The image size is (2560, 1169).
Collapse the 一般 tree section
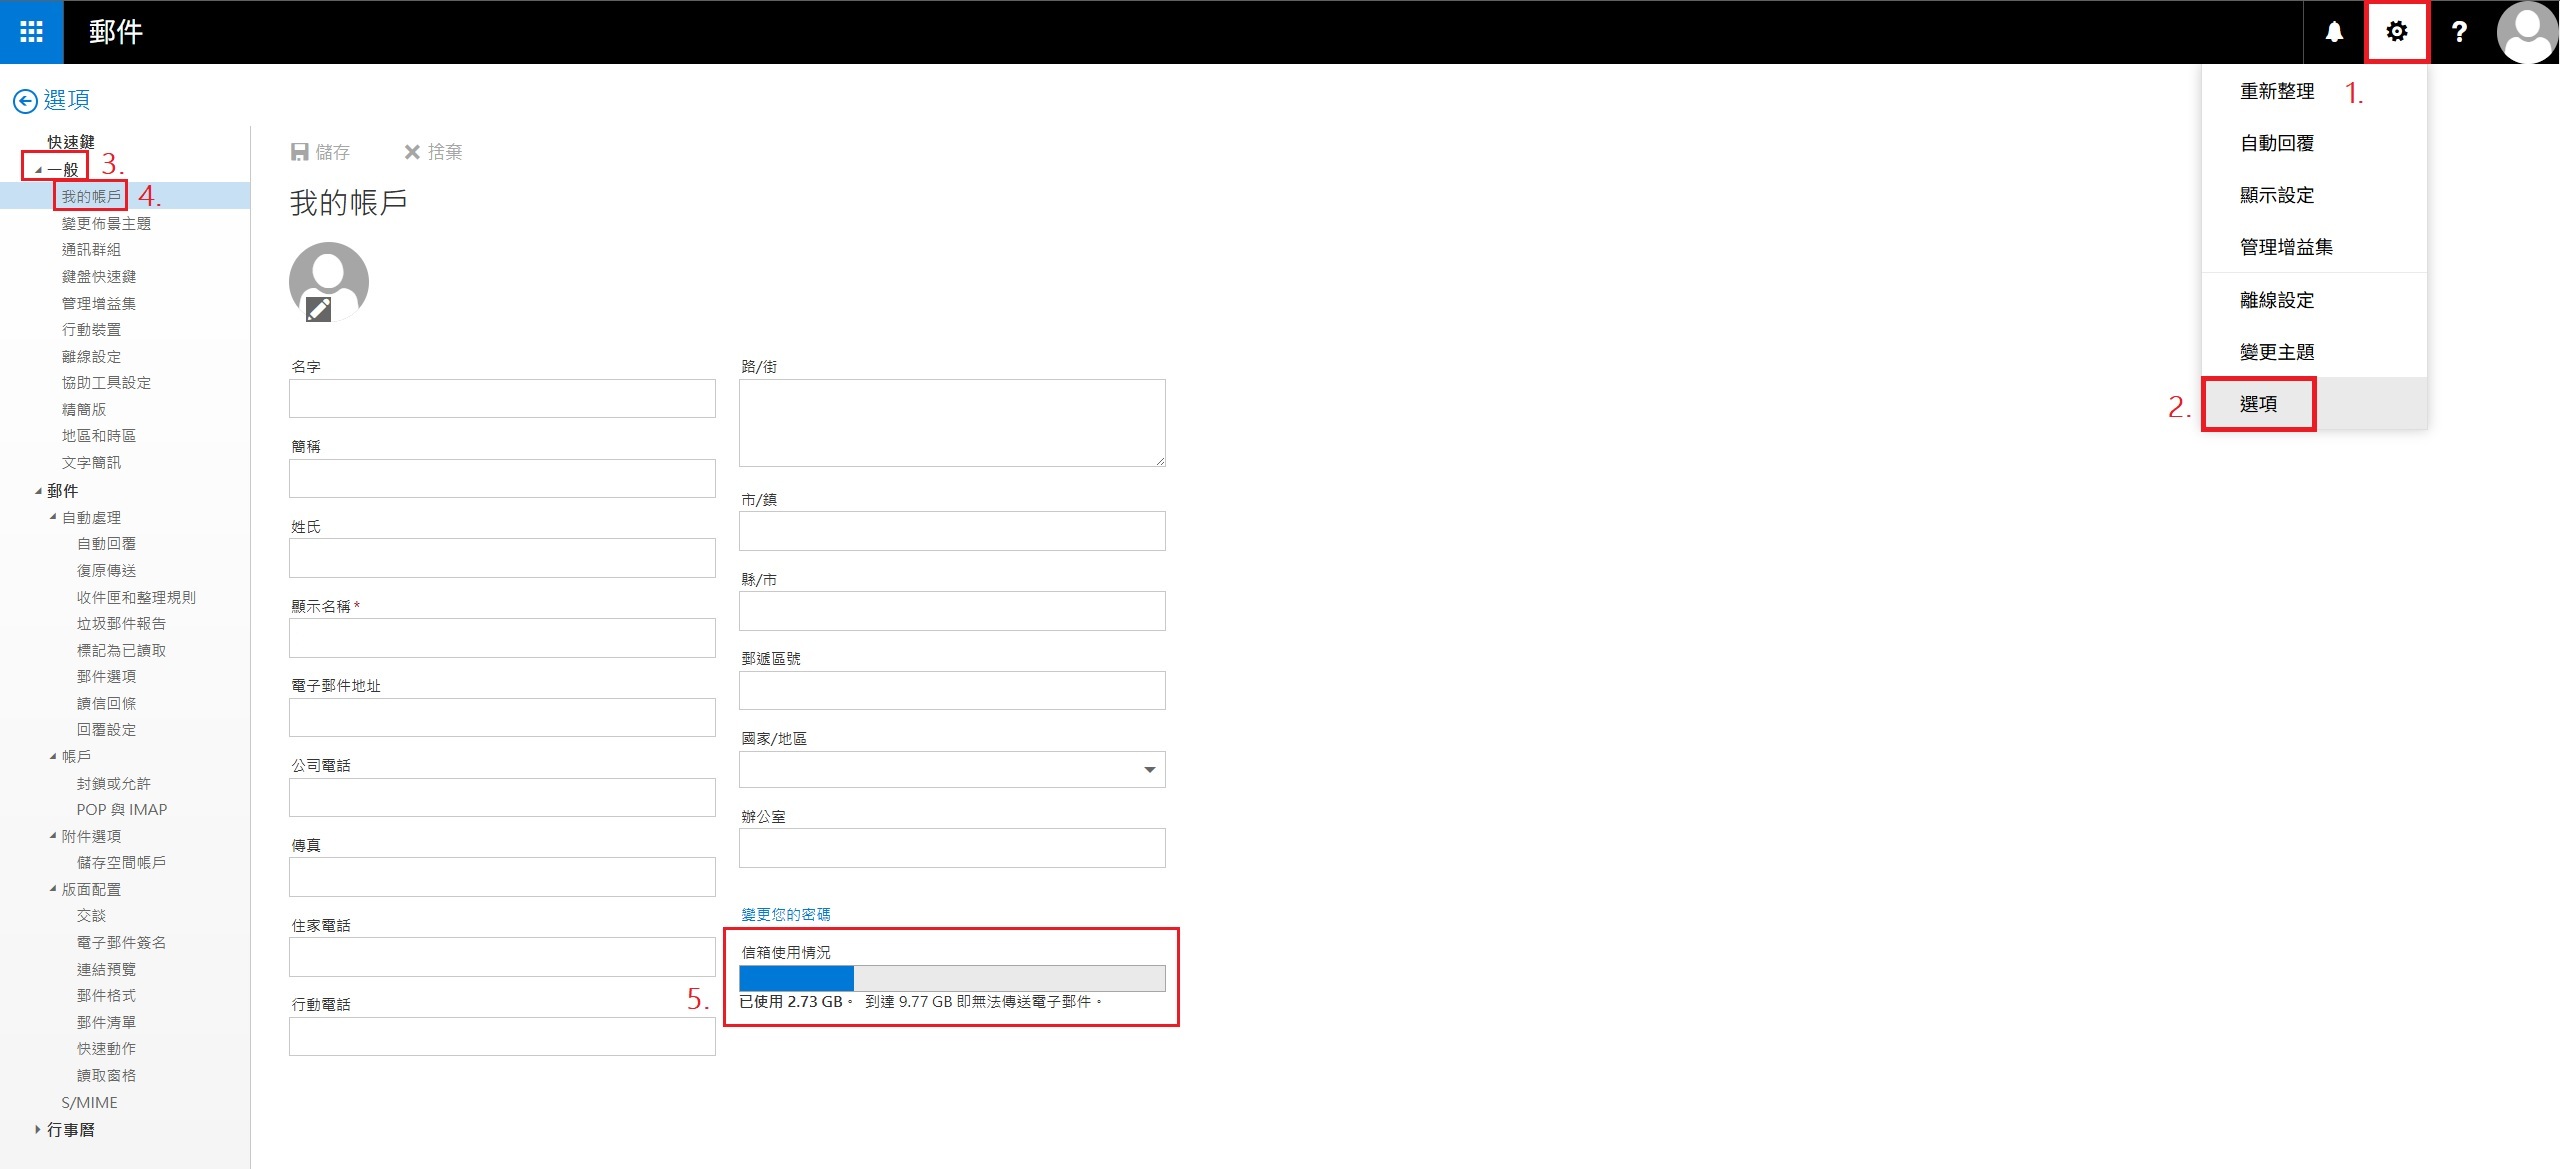pos(38,170)
